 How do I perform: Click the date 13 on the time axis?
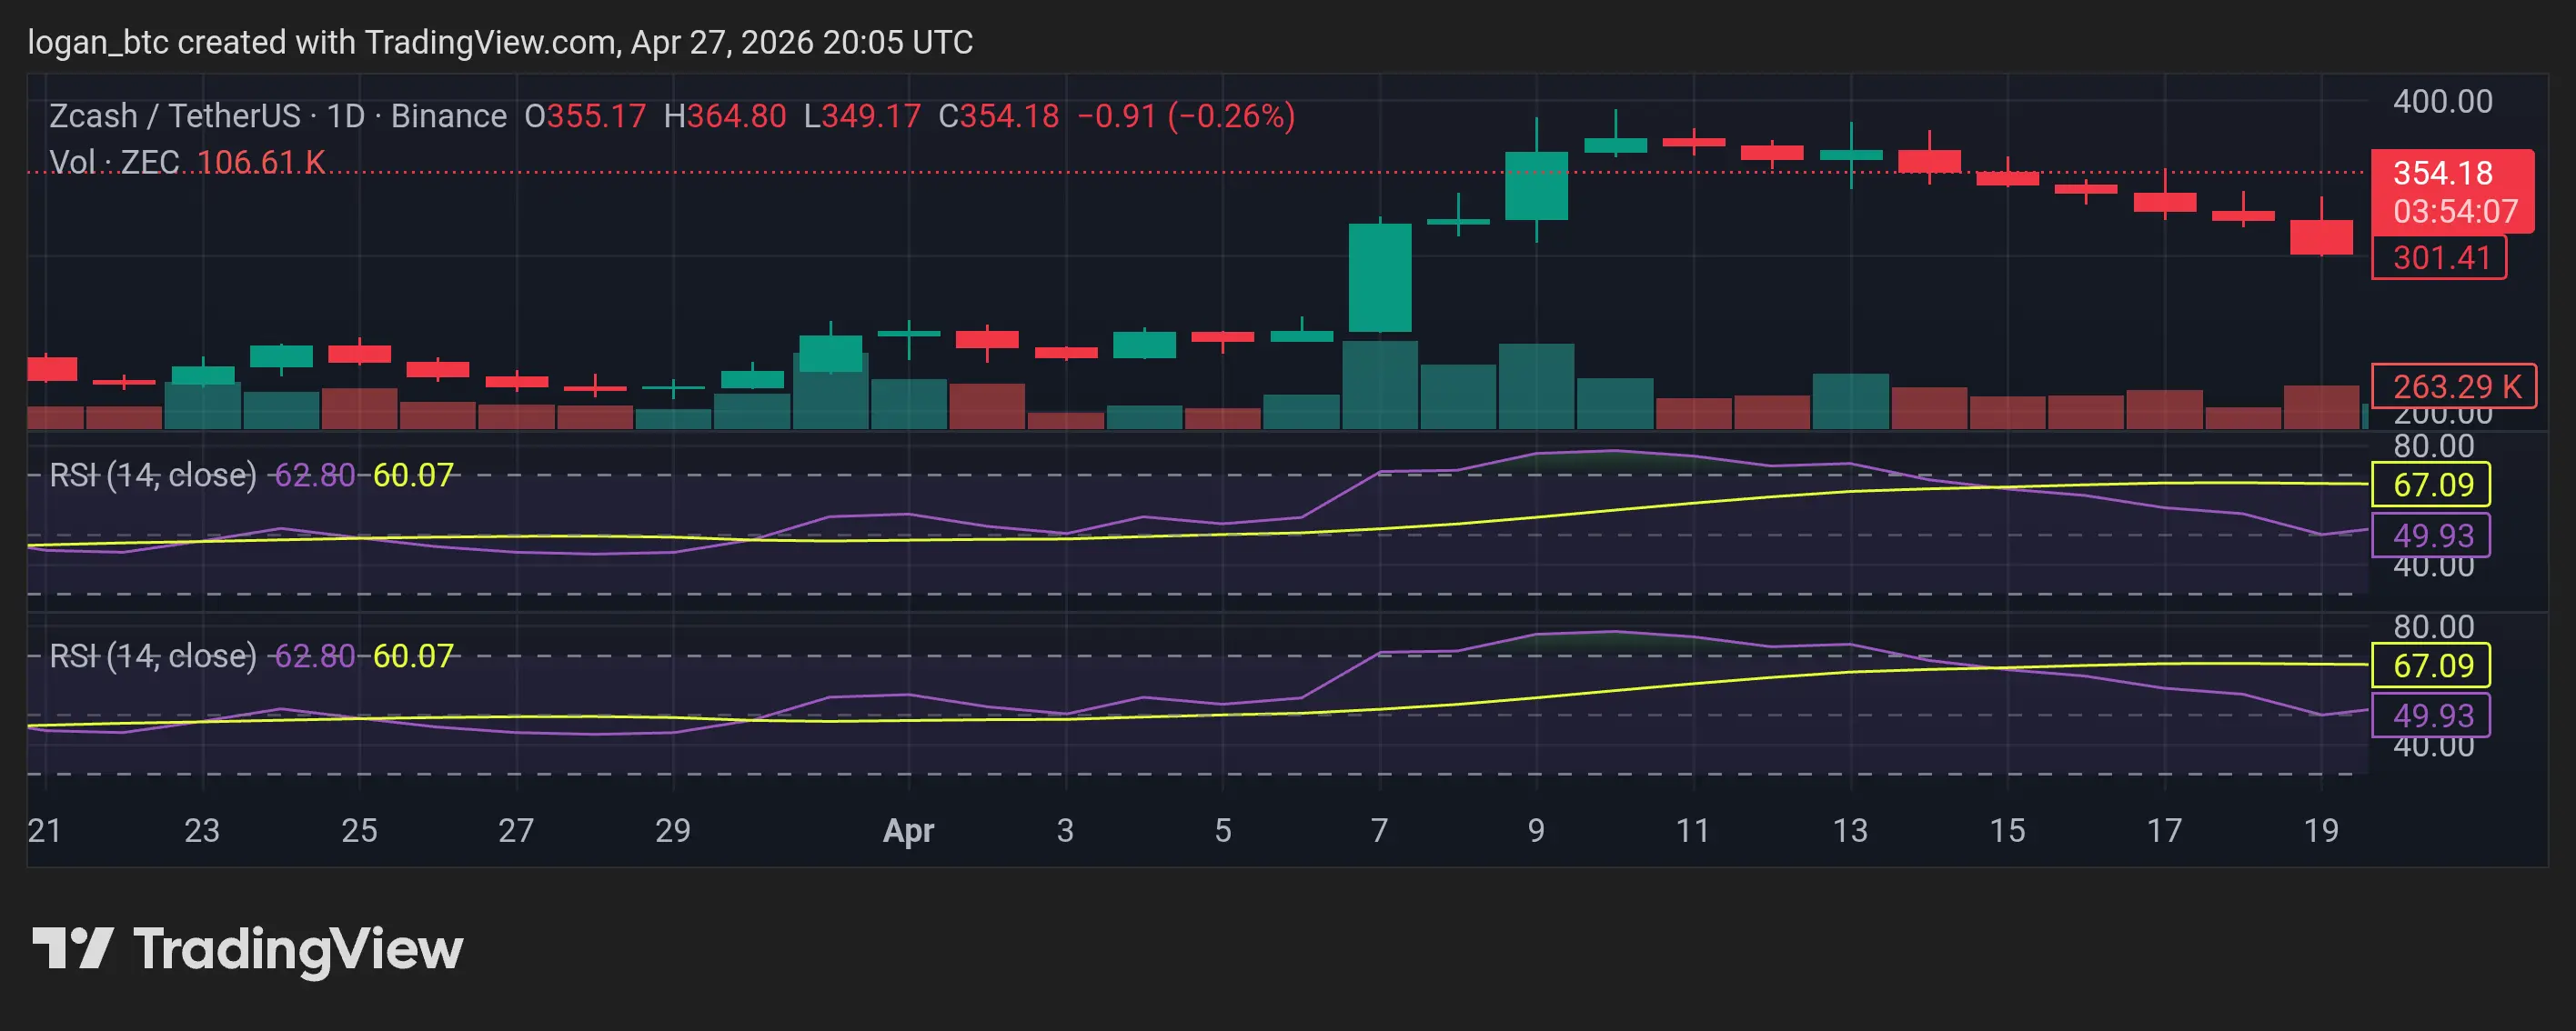(x=1850, y=830)
